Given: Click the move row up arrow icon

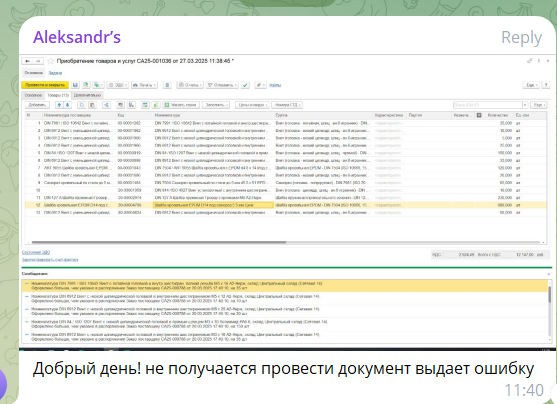Looking at the screenshot, I should point(59,105).
